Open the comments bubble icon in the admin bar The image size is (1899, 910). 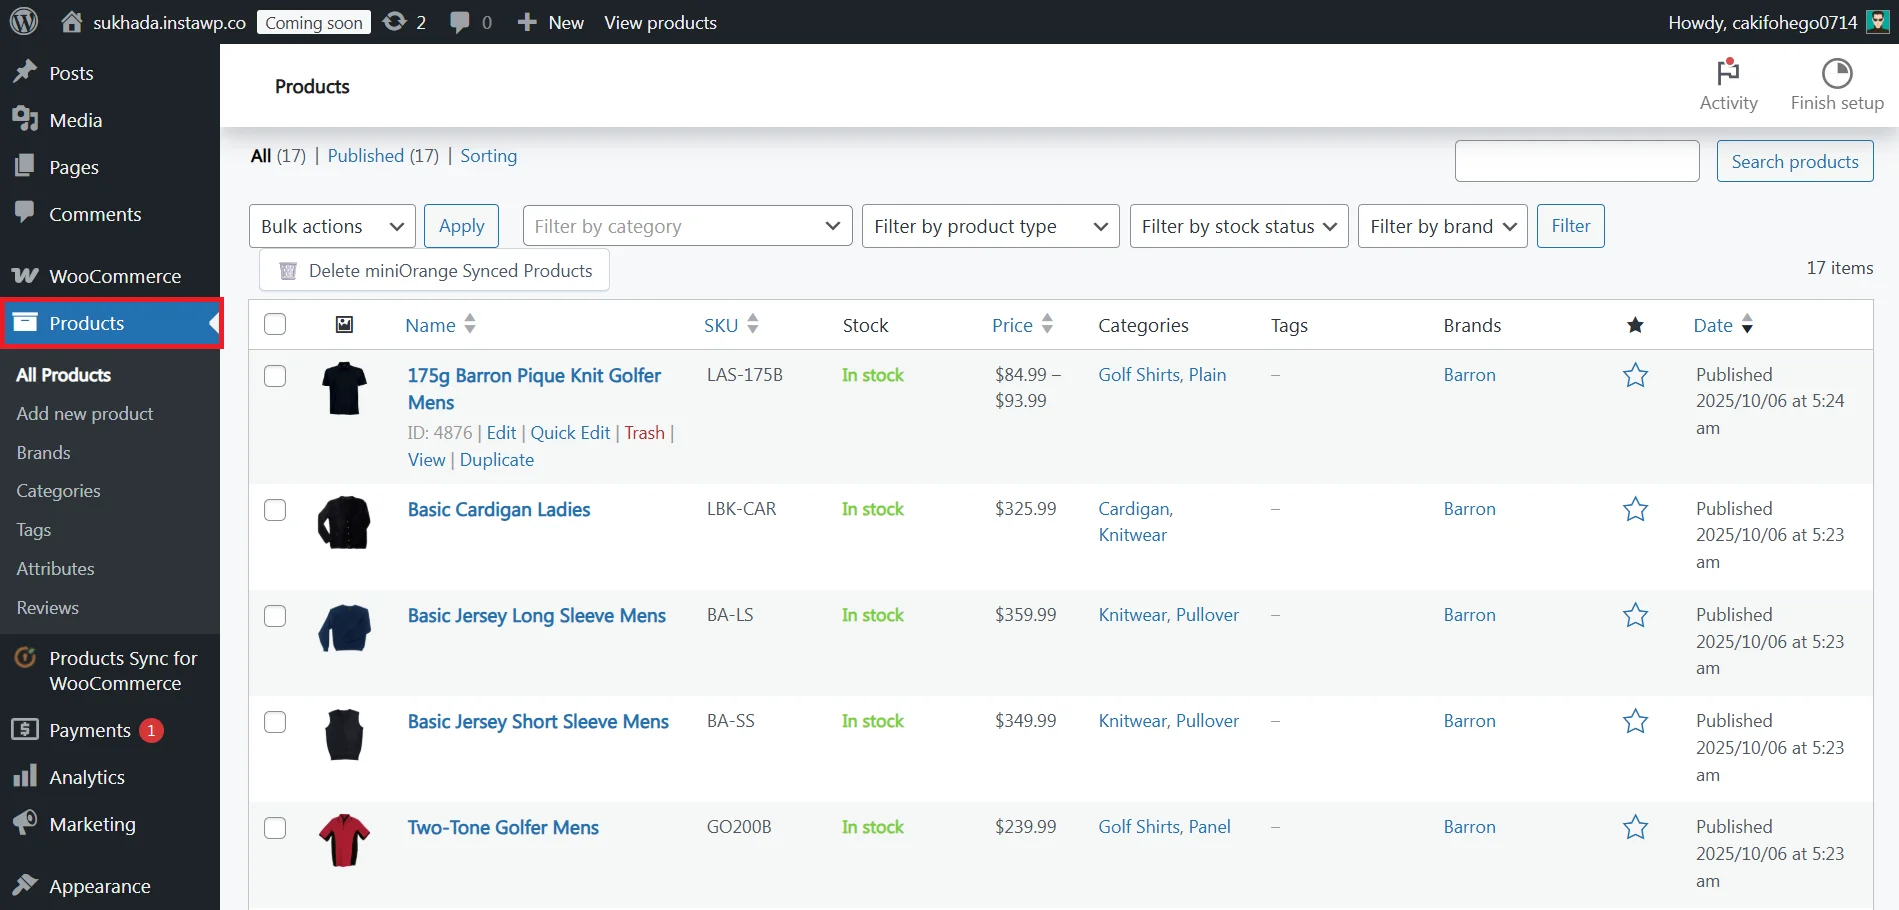(x=460, y=21)
